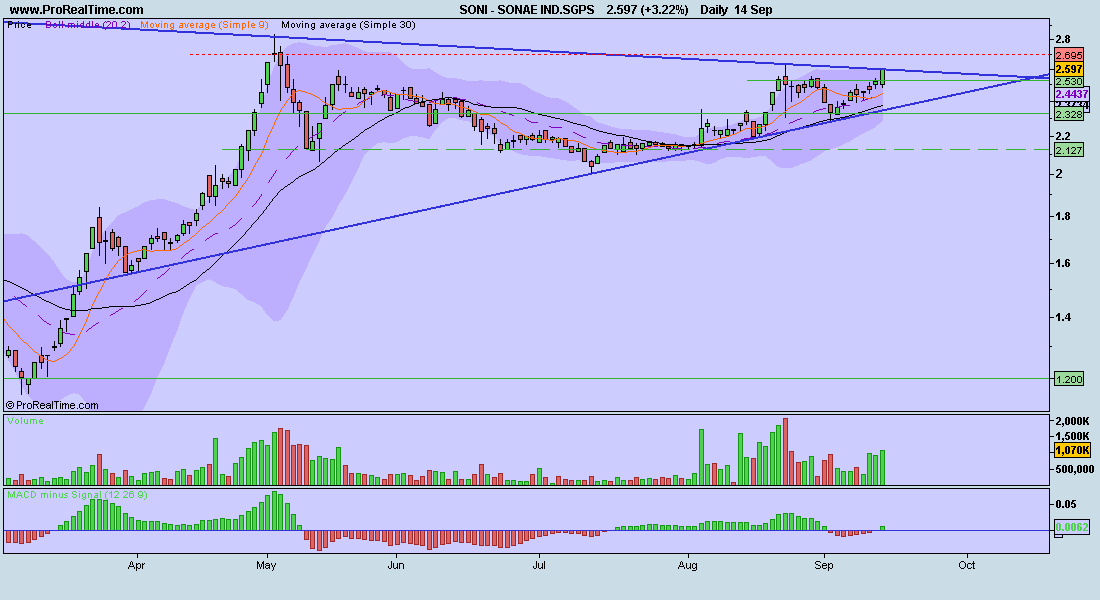Click the Daily timeframe label in the title
Image resolution: width=1100 pixels, height=600 pixels.
point(714,10)
